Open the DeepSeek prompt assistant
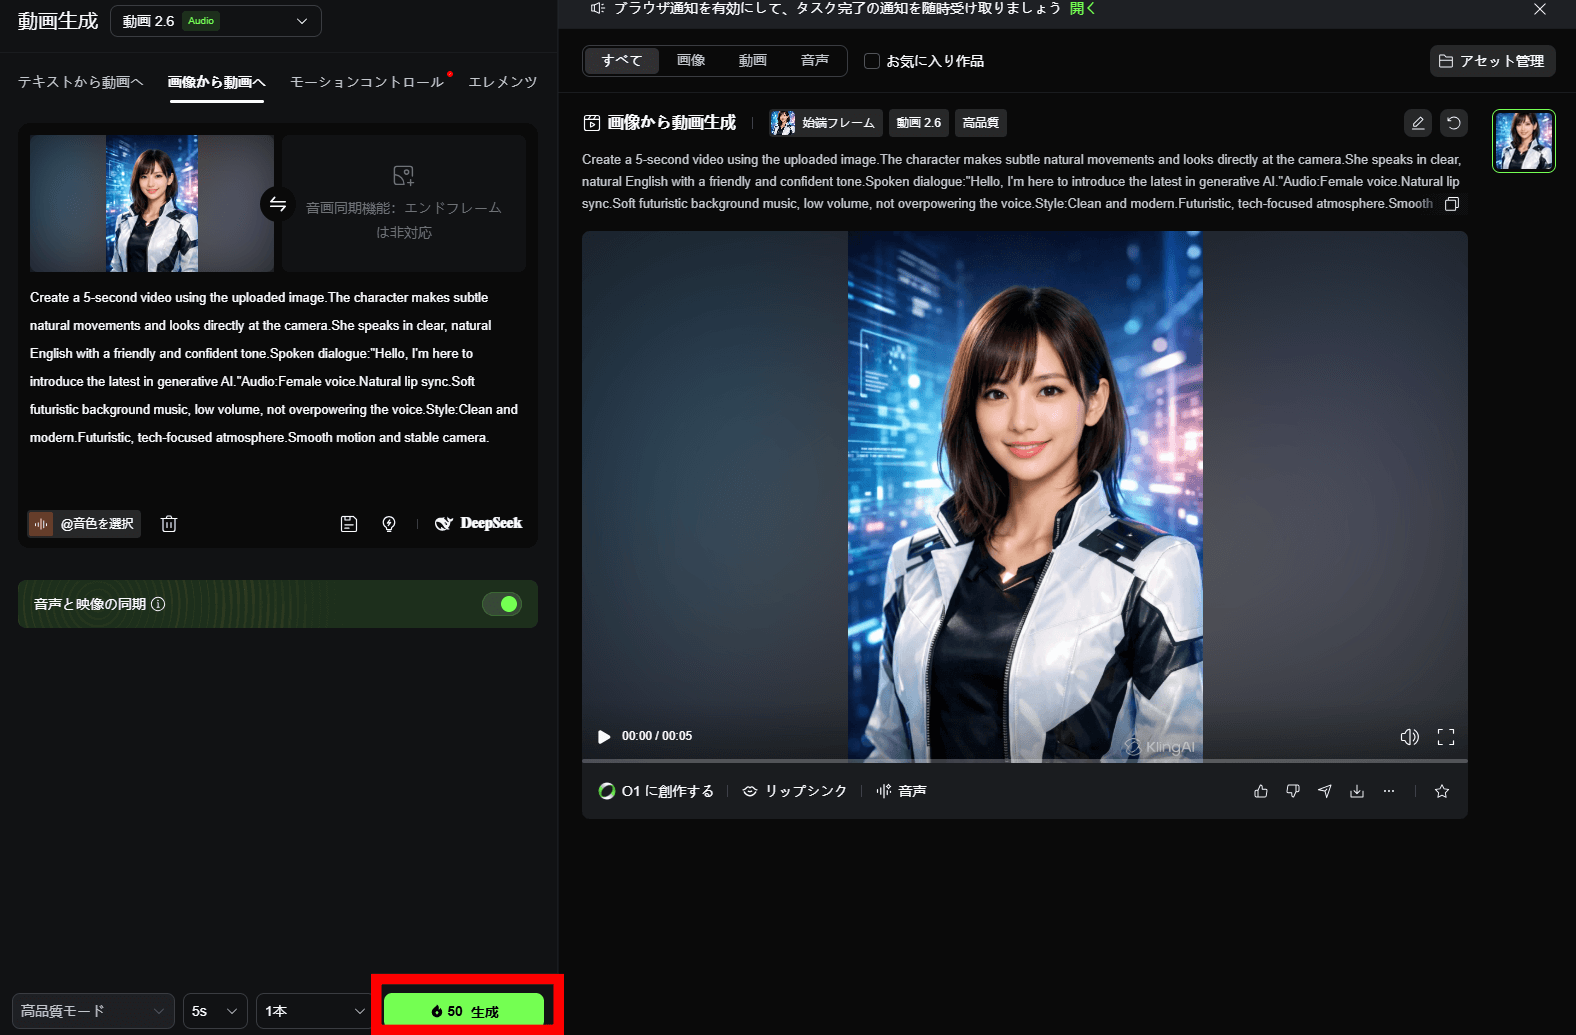Screen dimensions: 1576x1035 (x=478, y=523)
